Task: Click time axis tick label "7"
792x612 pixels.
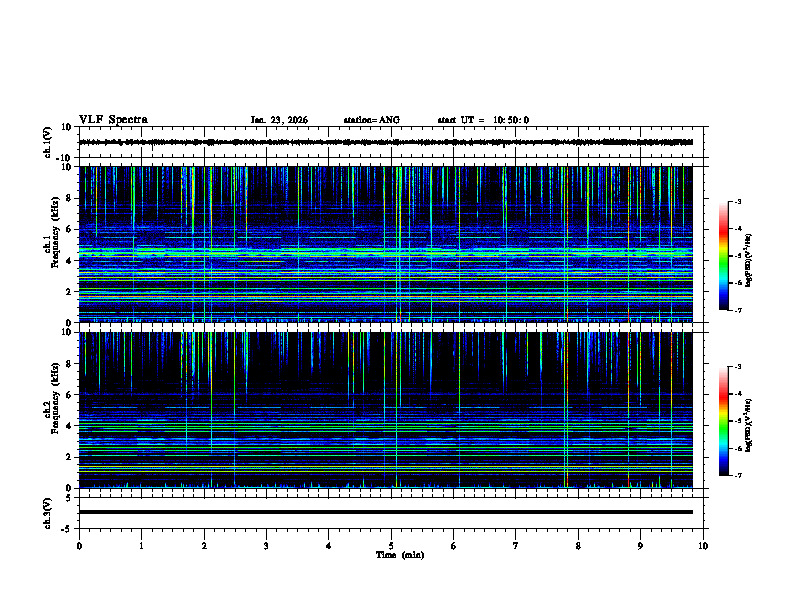Action: tap(516, 546)
